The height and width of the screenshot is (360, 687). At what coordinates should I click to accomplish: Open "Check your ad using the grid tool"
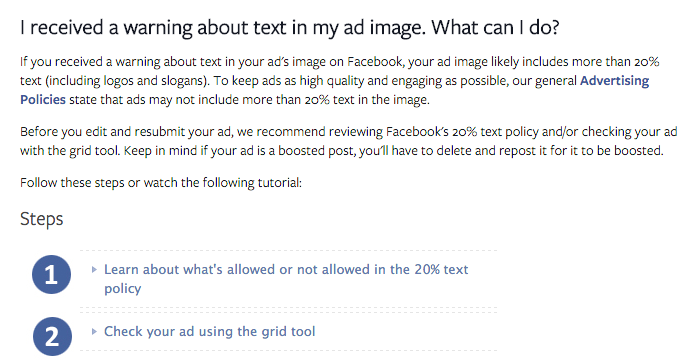pos(209,332)
